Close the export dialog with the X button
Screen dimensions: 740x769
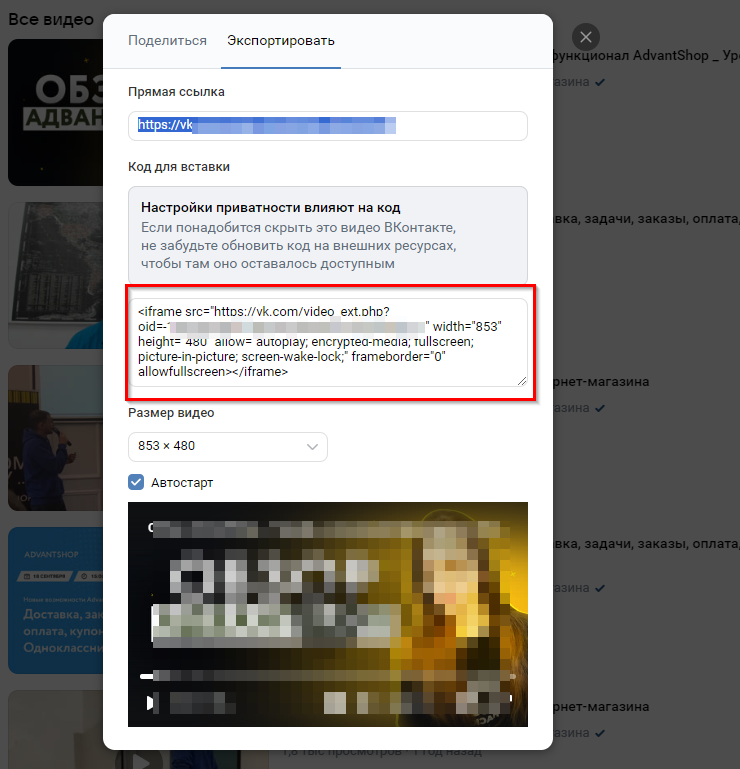586,37
